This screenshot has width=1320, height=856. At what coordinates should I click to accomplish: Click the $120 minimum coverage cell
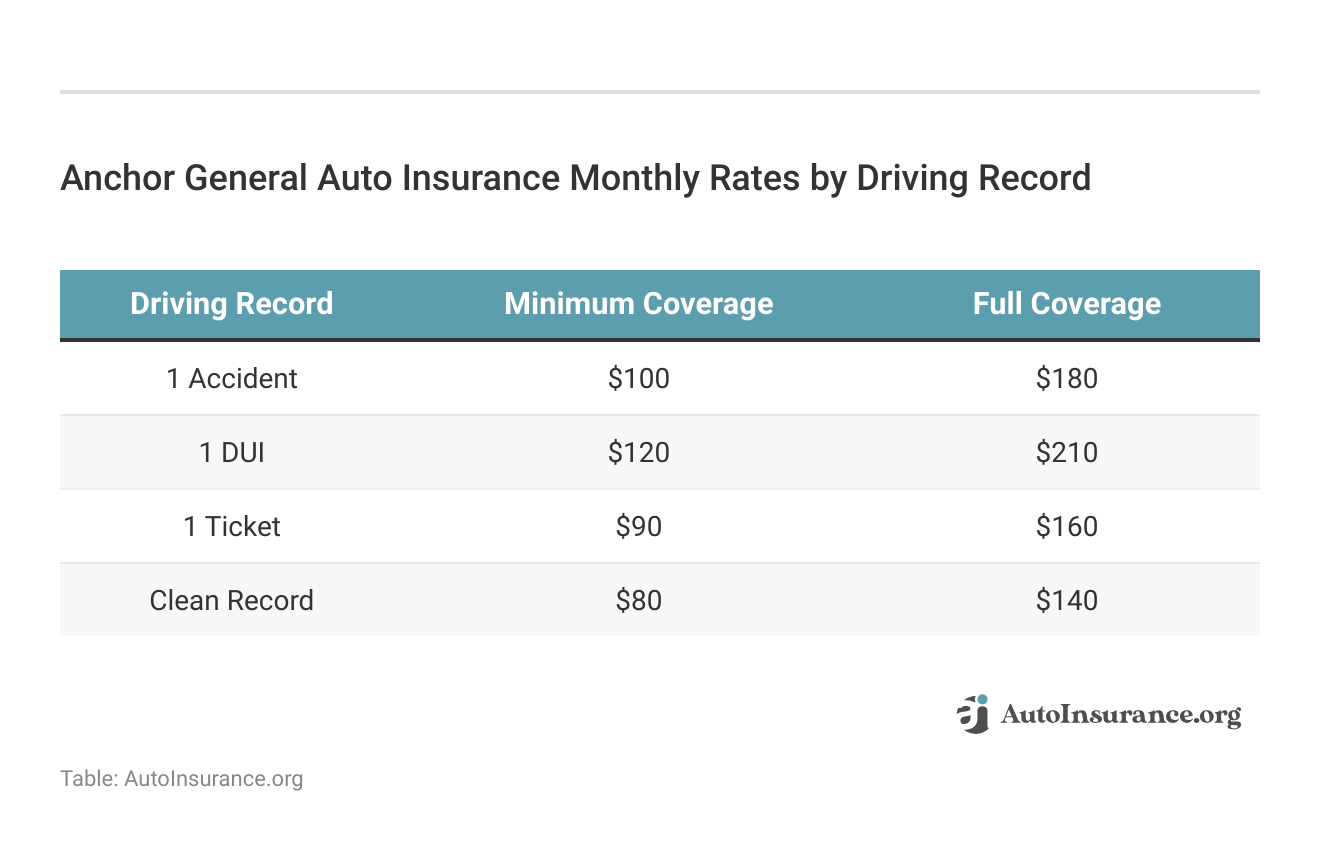(638, 452)
